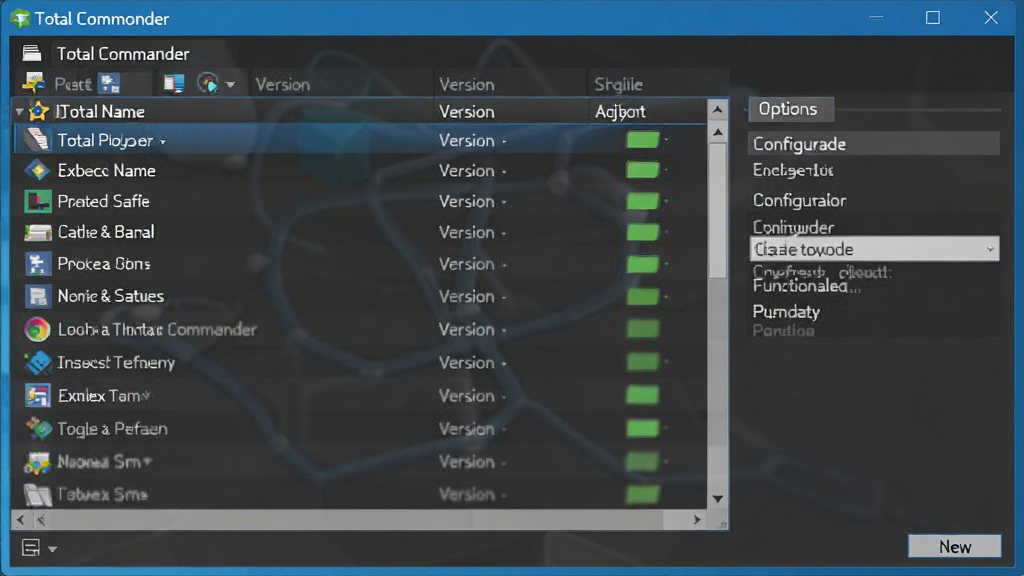Click the Total Name column header

[x=100, y=112]
